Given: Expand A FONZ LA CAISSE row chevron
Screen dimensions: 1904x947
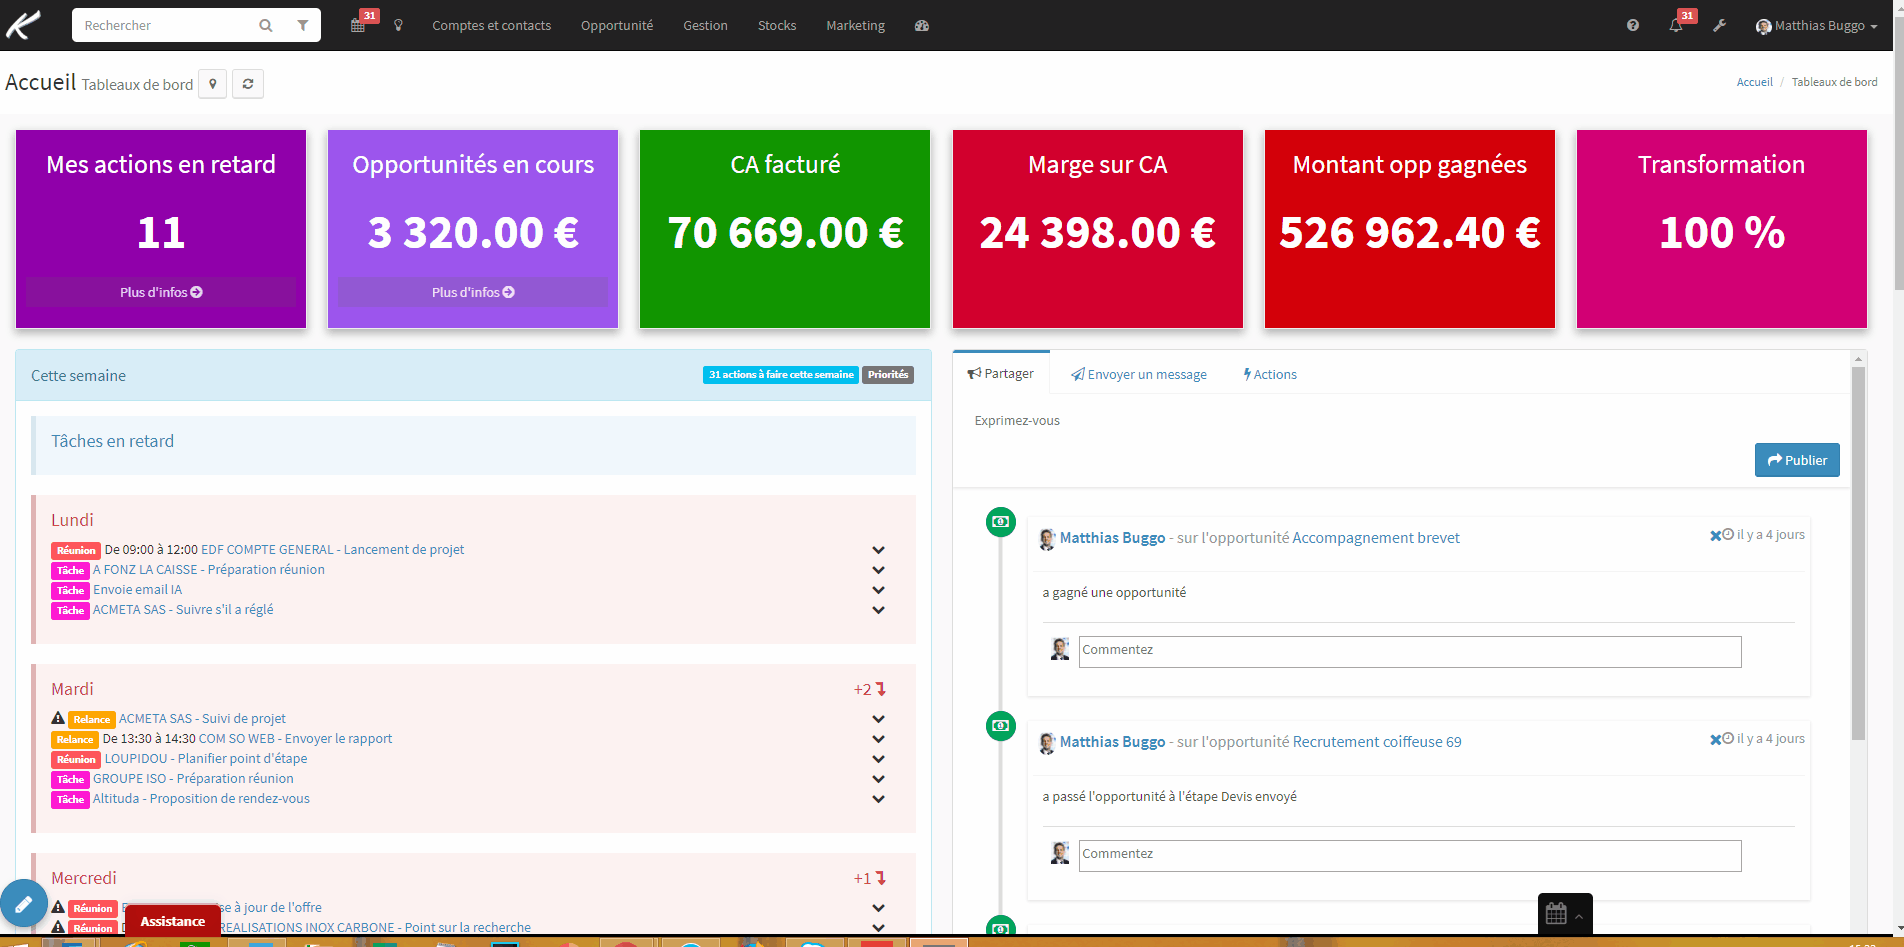Looking at the screenshot, I should 878,570.
